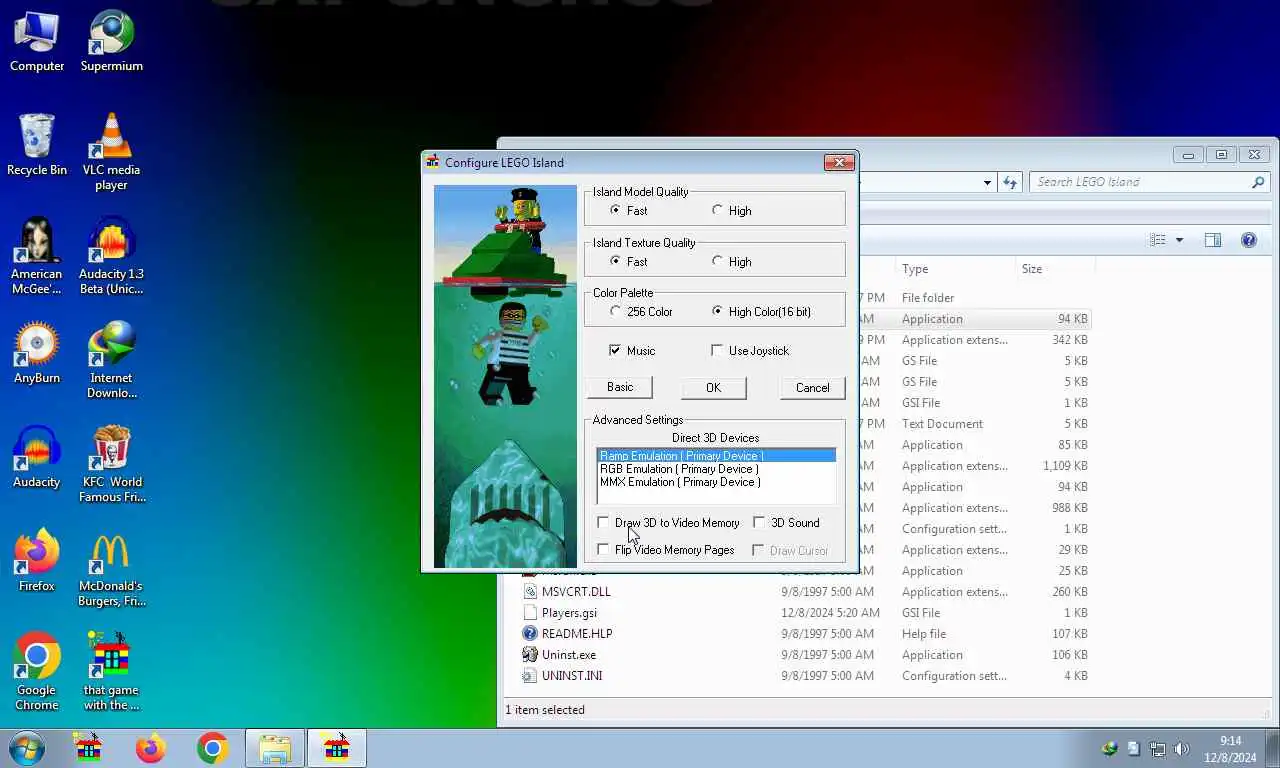
Task: Click the Basic button
Action: [x=620, y=387]
